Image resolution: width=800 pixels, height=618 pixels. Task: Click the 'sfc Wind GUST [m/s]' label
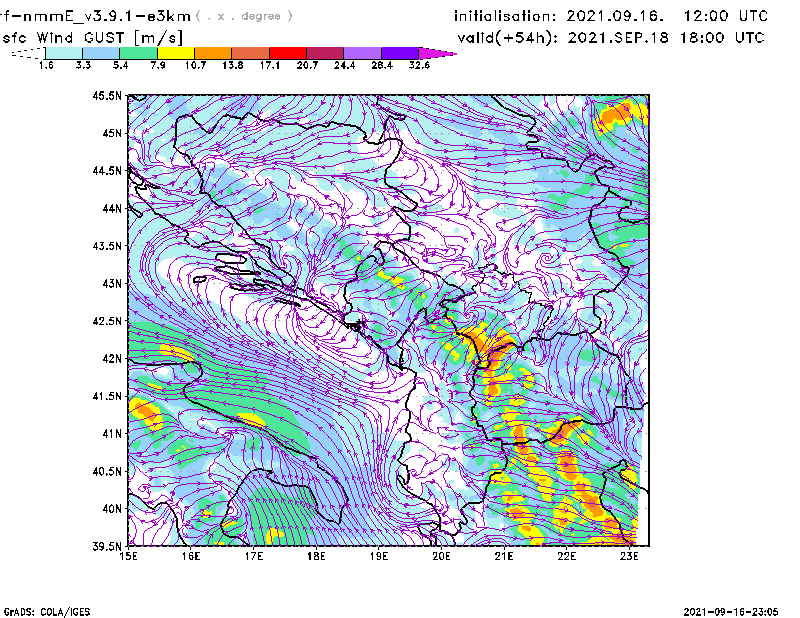pos(92,38)
